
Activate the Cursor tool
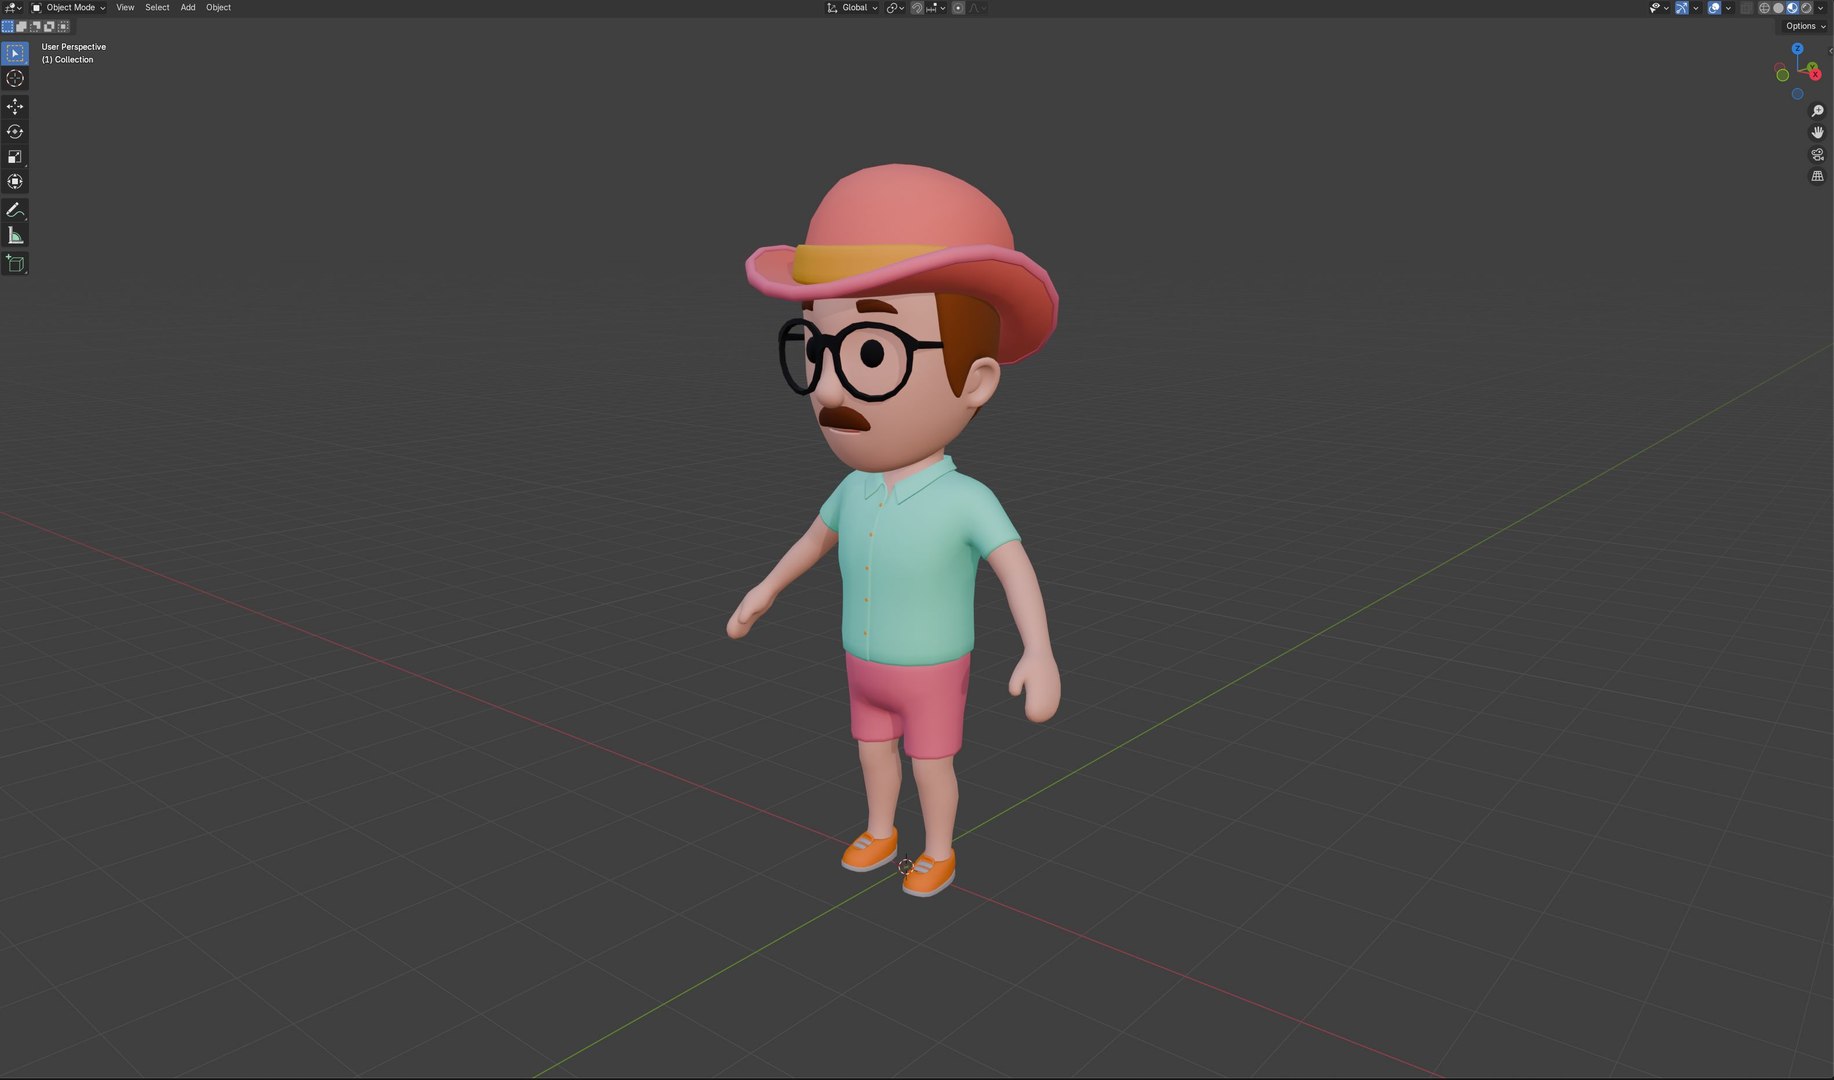click(x=15, y=79)
